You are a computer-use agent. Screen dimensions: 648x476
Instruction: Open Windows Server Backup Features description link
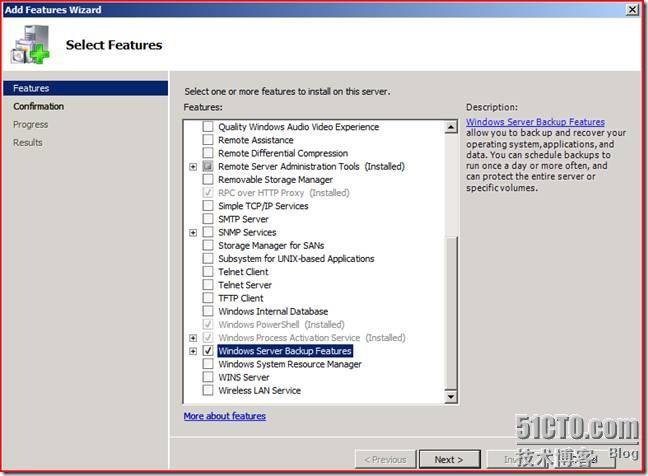535,122
